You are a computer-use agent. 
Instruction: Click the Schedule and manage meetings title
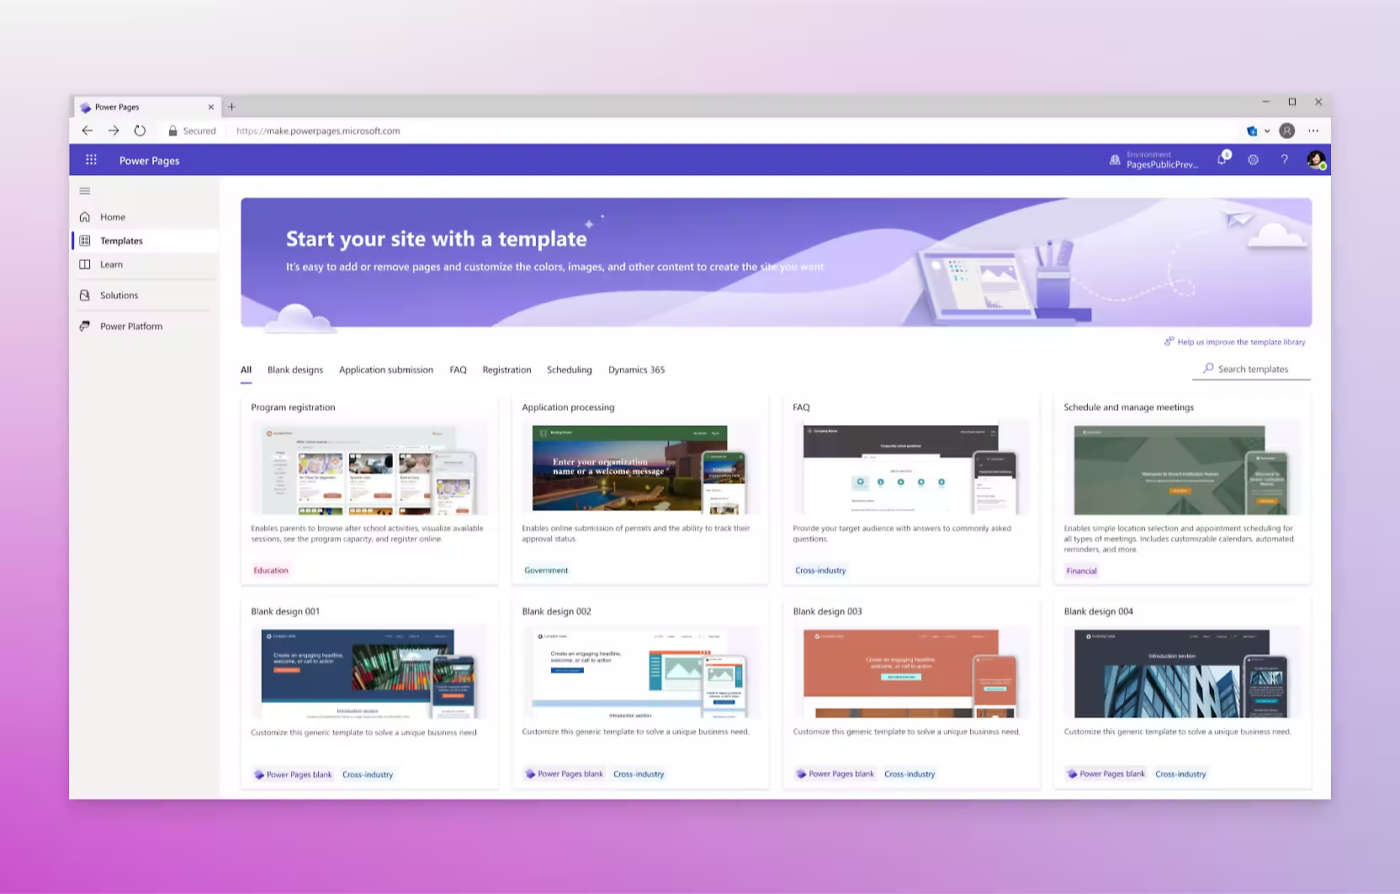pyautogui.click(x=1129, y=408)
